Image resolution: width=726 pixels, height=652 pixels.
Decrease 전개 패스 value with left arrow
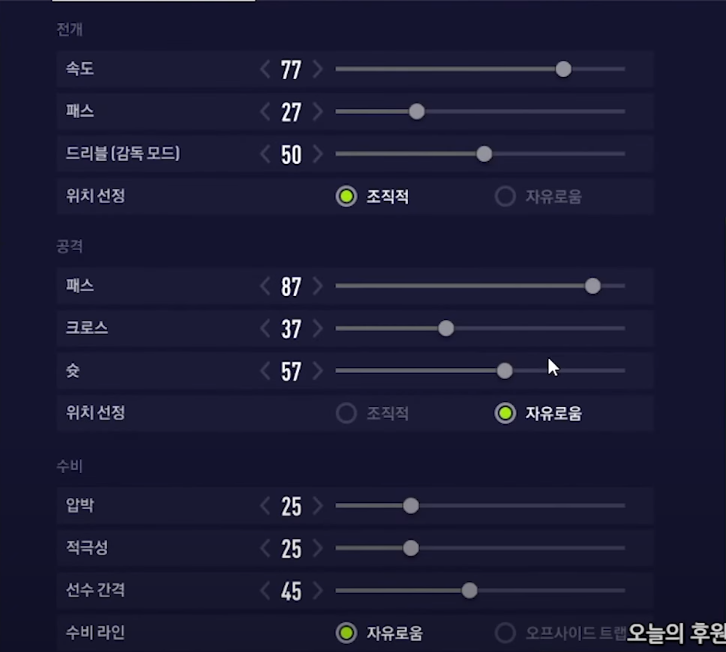tap(265, 111)
